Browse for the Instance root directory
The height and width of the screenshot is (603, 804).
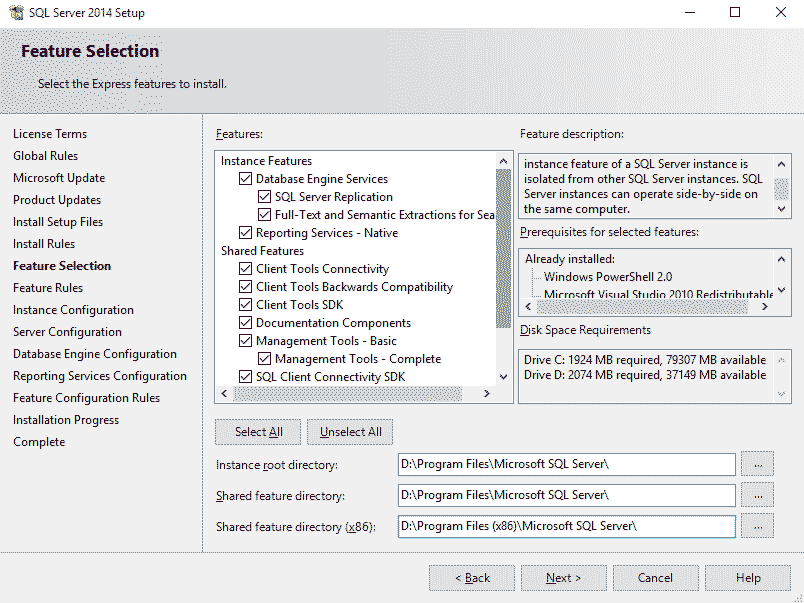point(757,463)
